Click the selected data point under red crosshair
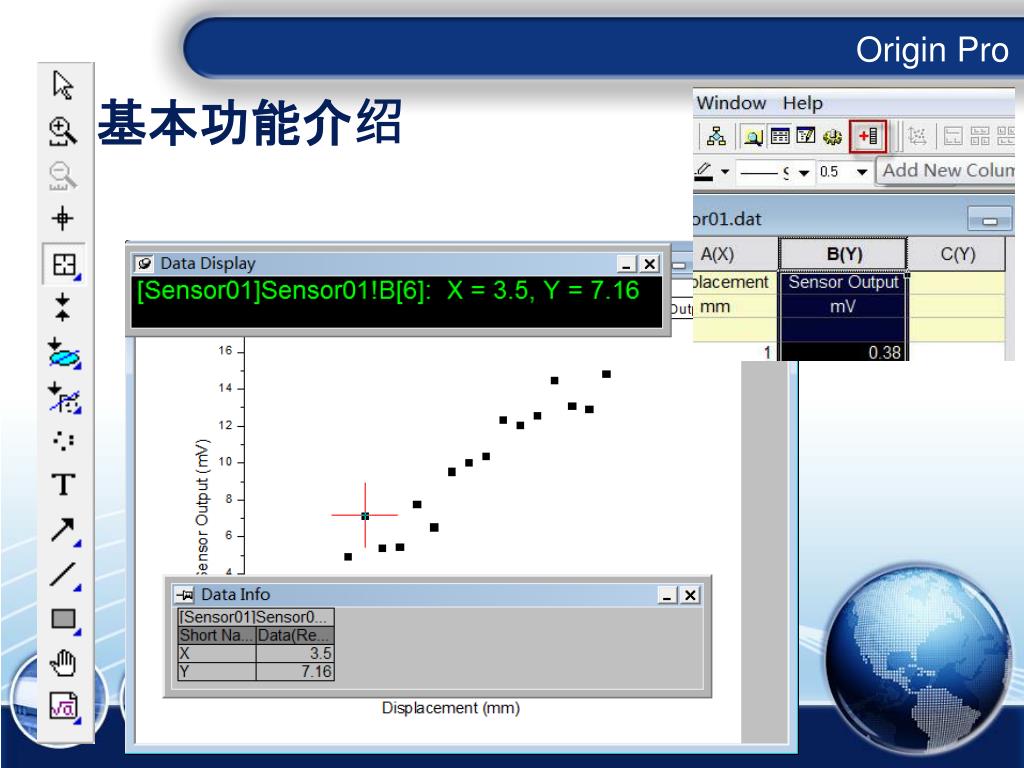 point(365,516)
